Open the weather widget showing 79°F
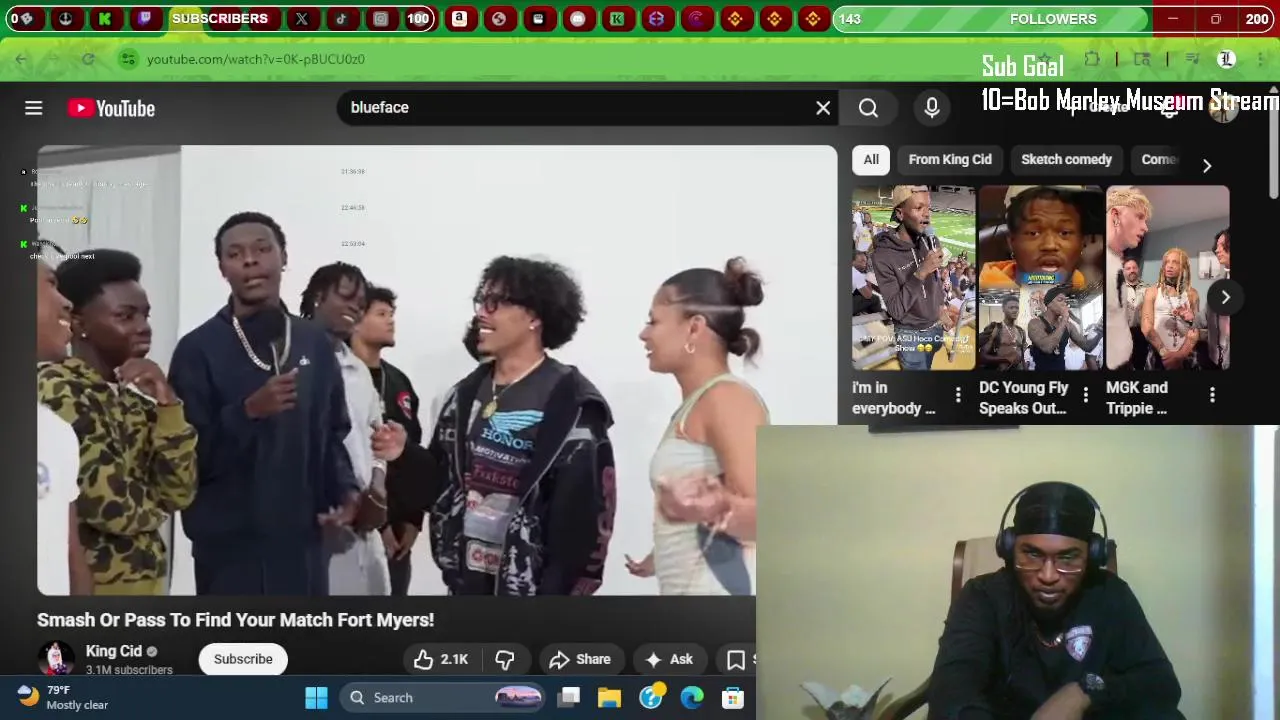This screenshot has width=1280, height=720. (62, 697)
